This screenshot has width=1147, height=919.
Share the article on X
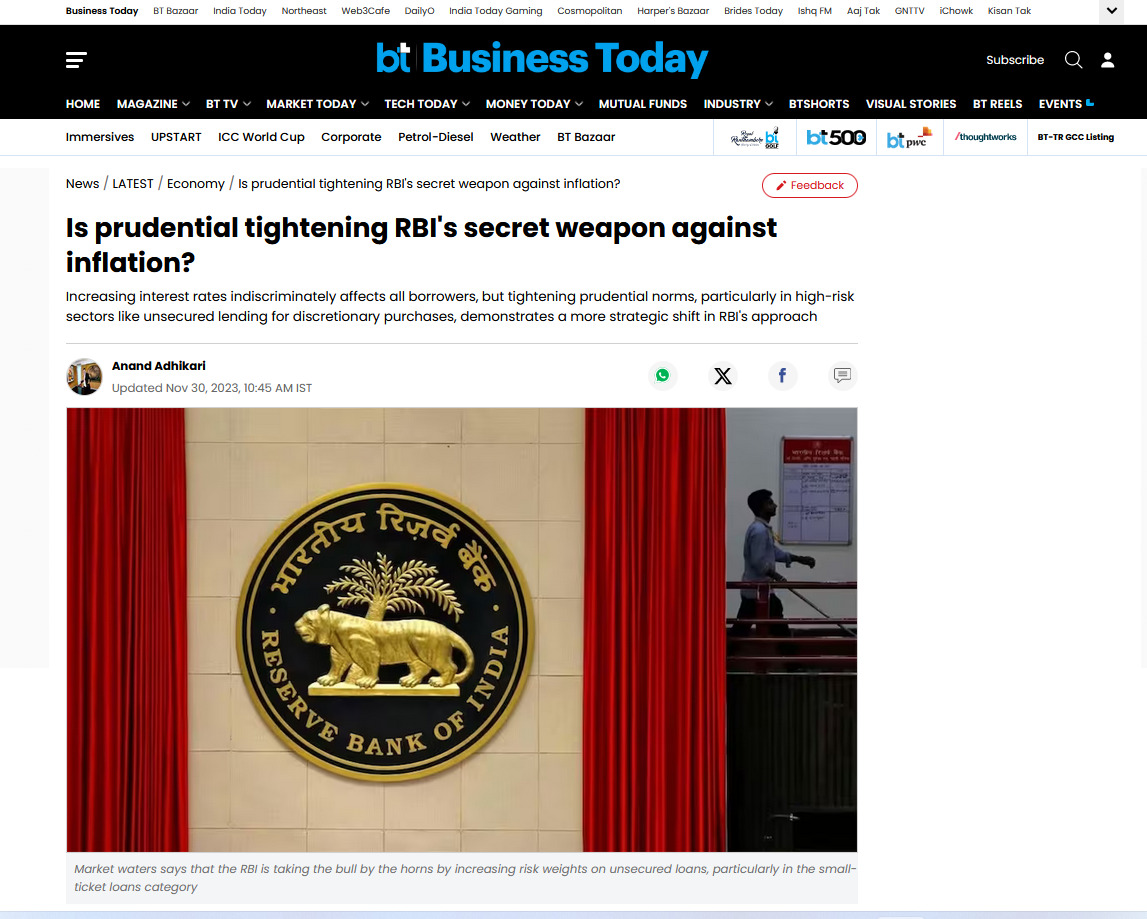coord(722,375)
